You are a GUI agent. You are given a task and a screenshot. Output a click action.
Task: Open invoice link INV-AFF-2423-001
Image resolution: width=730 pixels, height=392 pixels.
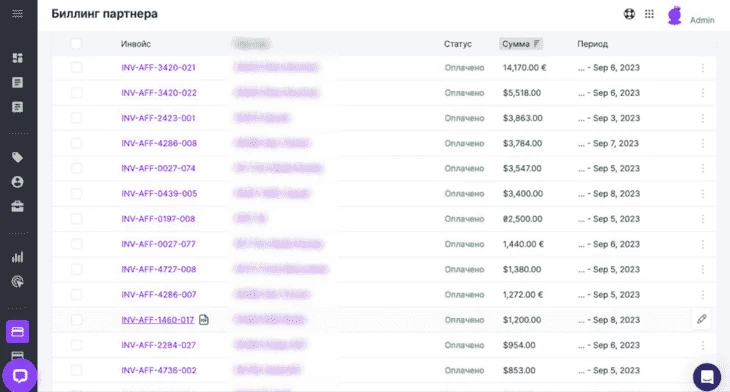tap(158, 118)
